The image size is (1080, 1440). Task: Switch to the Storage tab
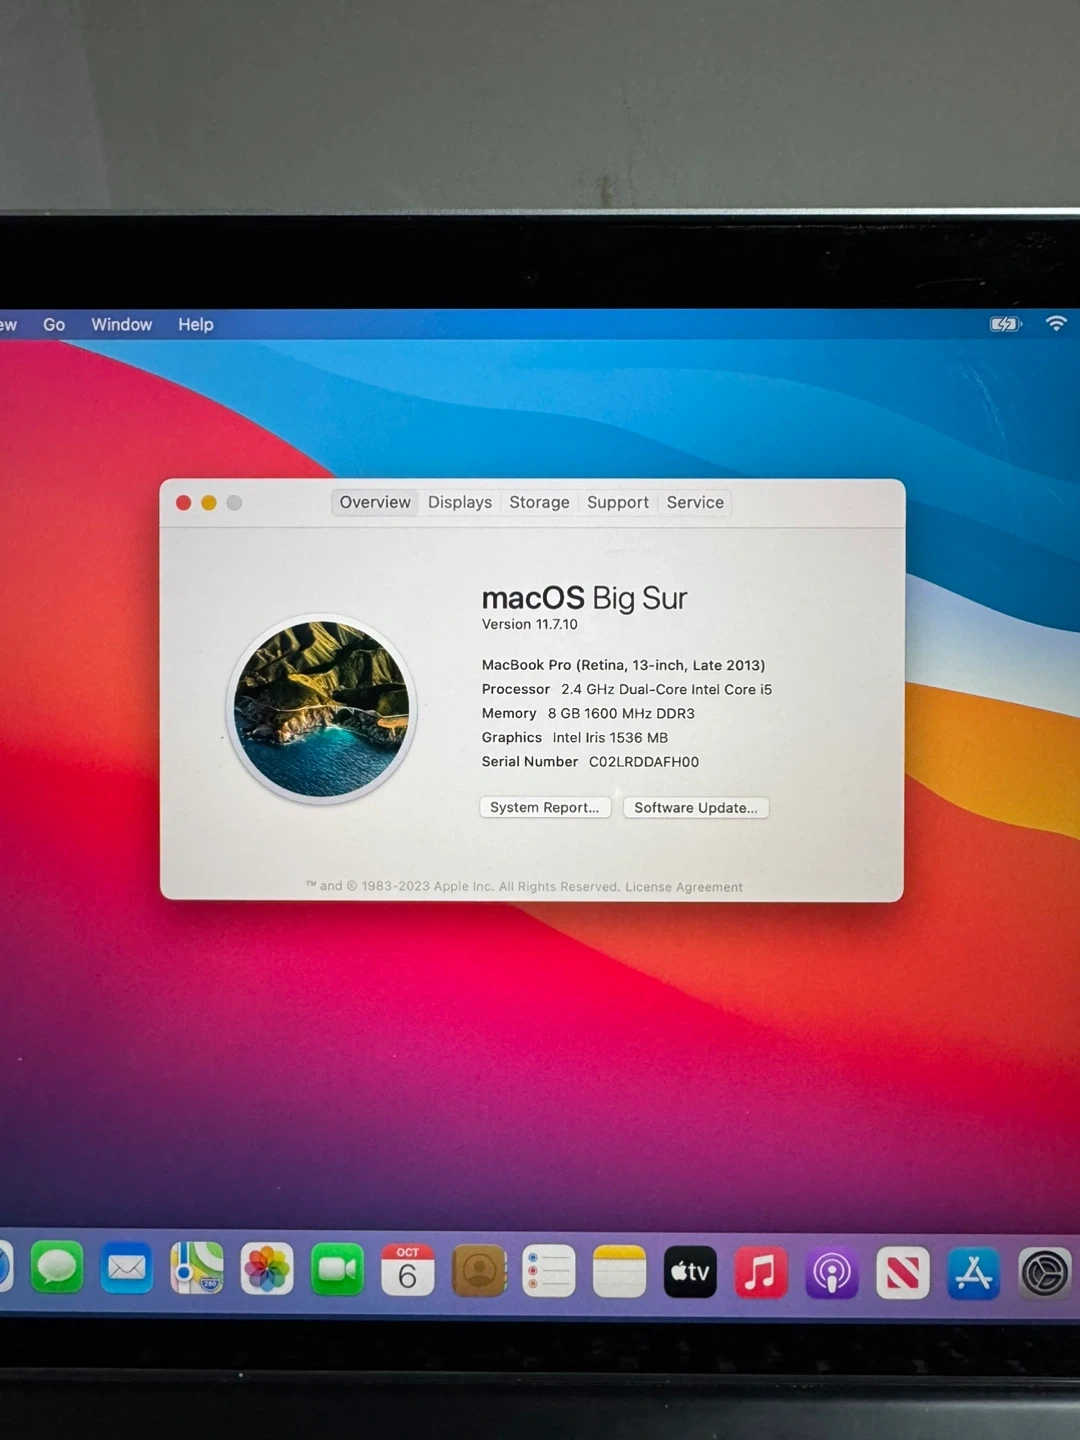tap(539, 502)
